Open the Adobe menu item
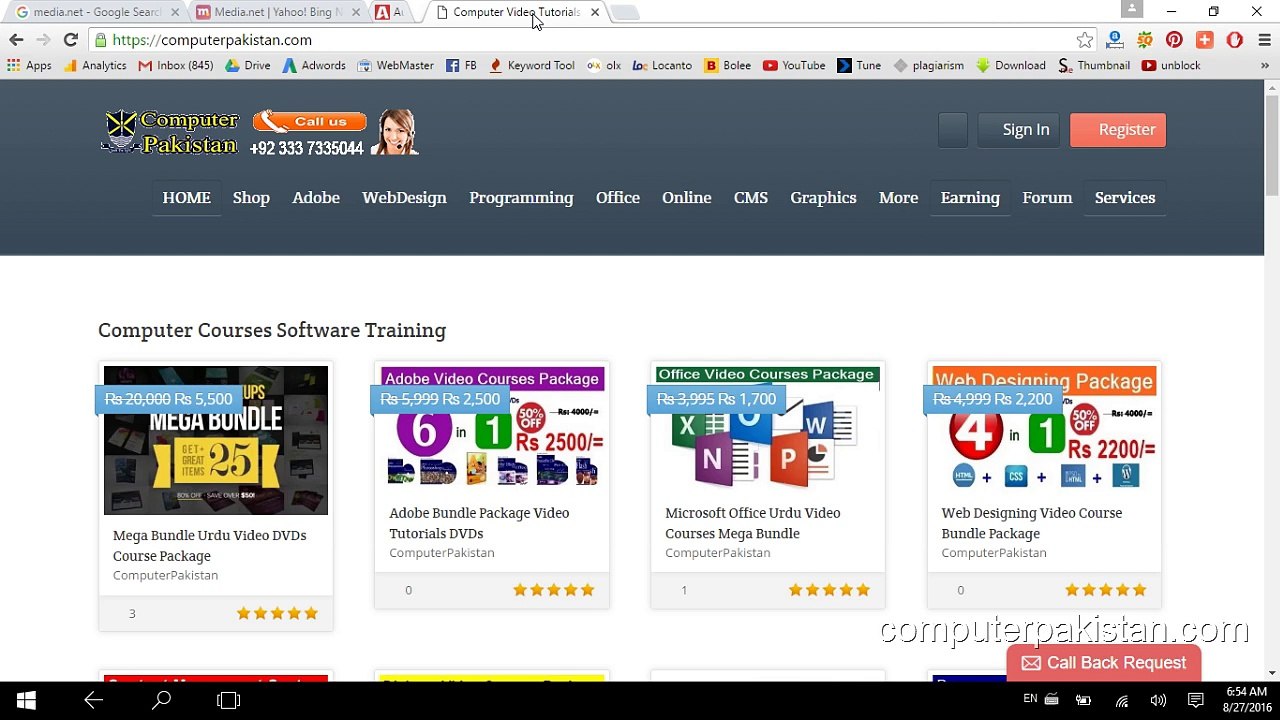Image resolution: width=1280 pixels, height=720 pixels. (316, 197)
